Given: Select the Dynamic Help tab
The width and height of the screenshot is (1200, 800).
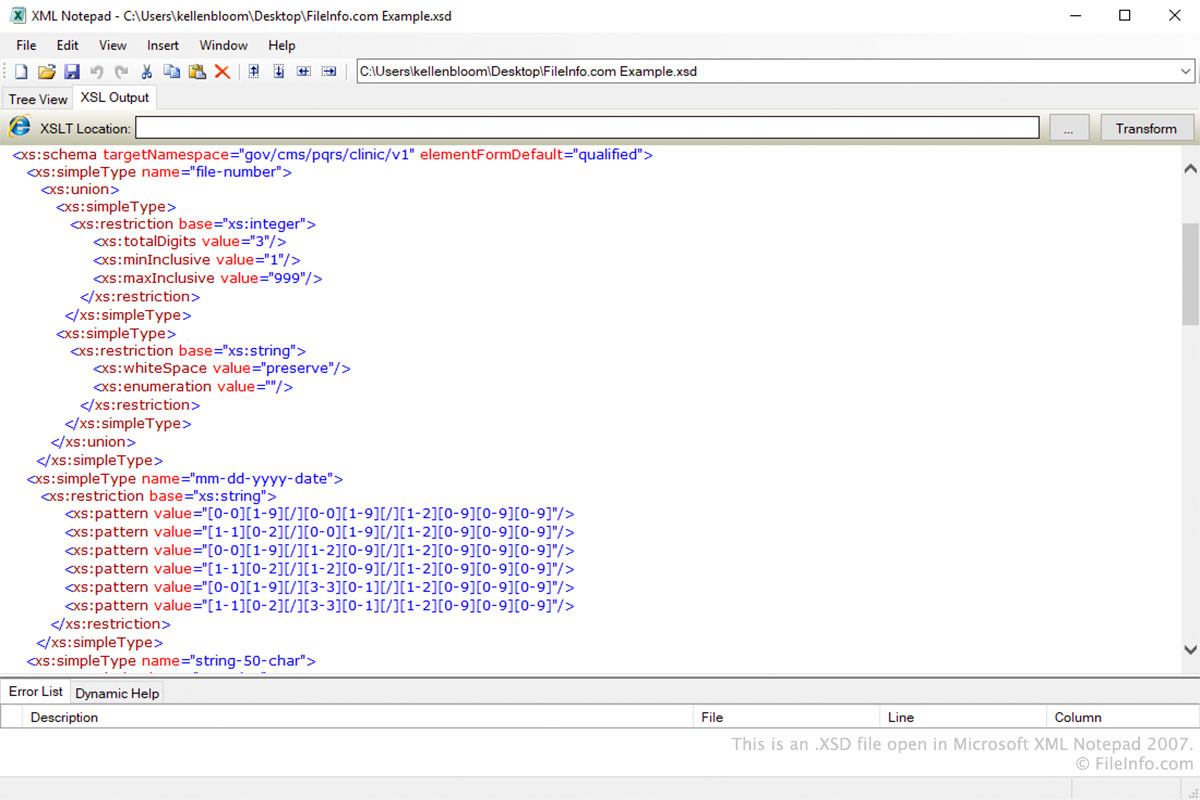Looking at the screenshot, I should pos(116,692).
